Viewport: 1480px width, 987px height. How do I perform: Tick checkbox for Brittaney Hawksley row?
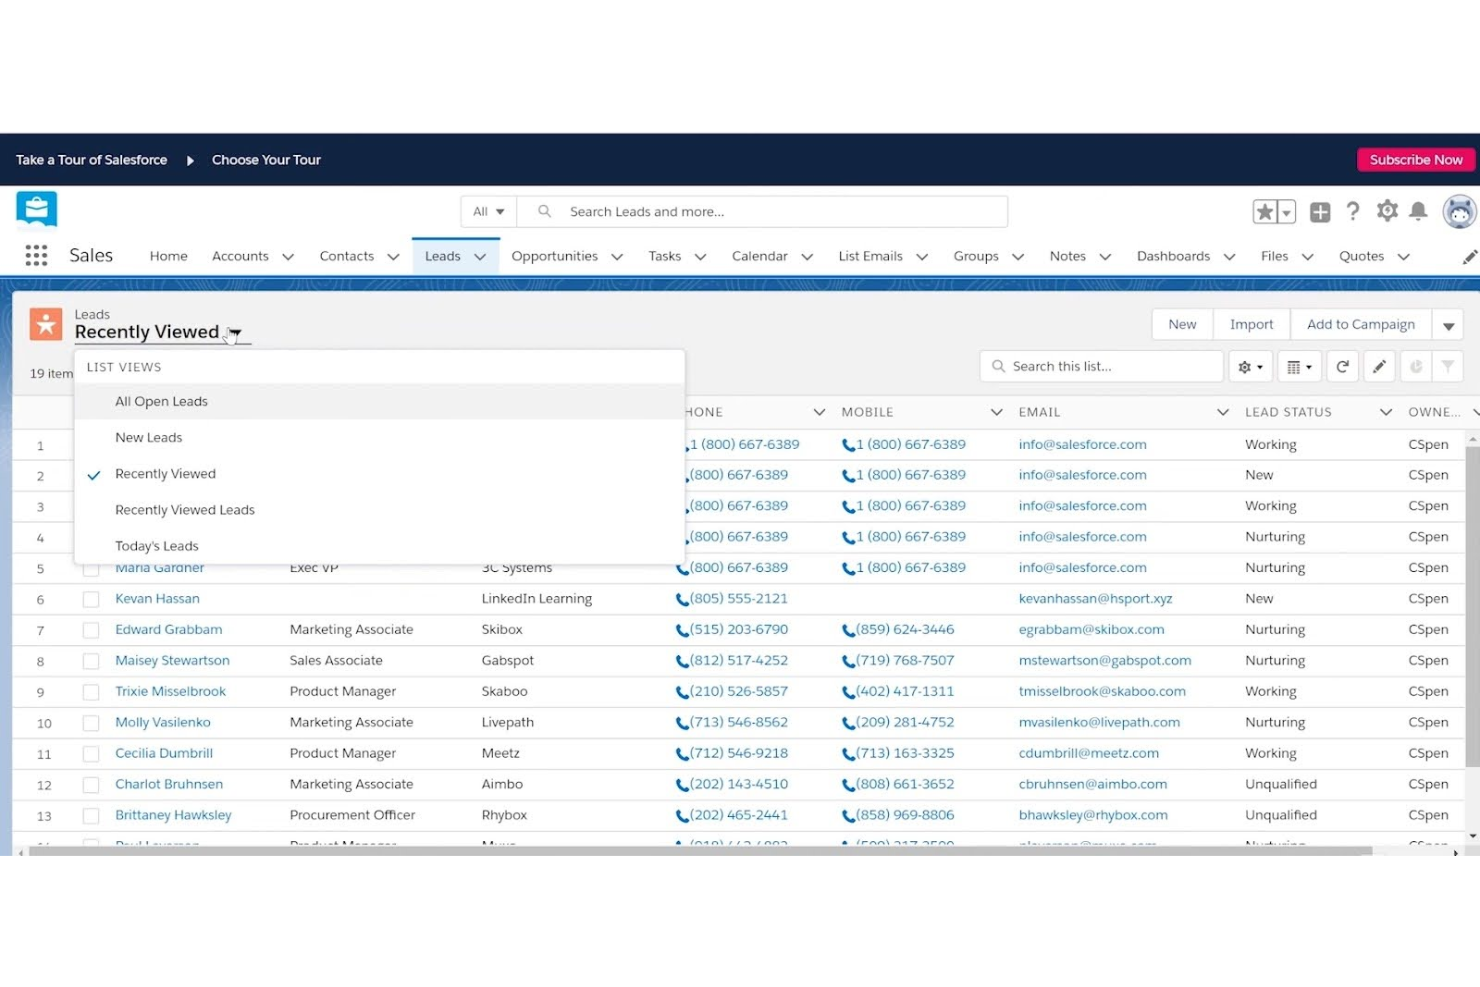pos(91,816)
